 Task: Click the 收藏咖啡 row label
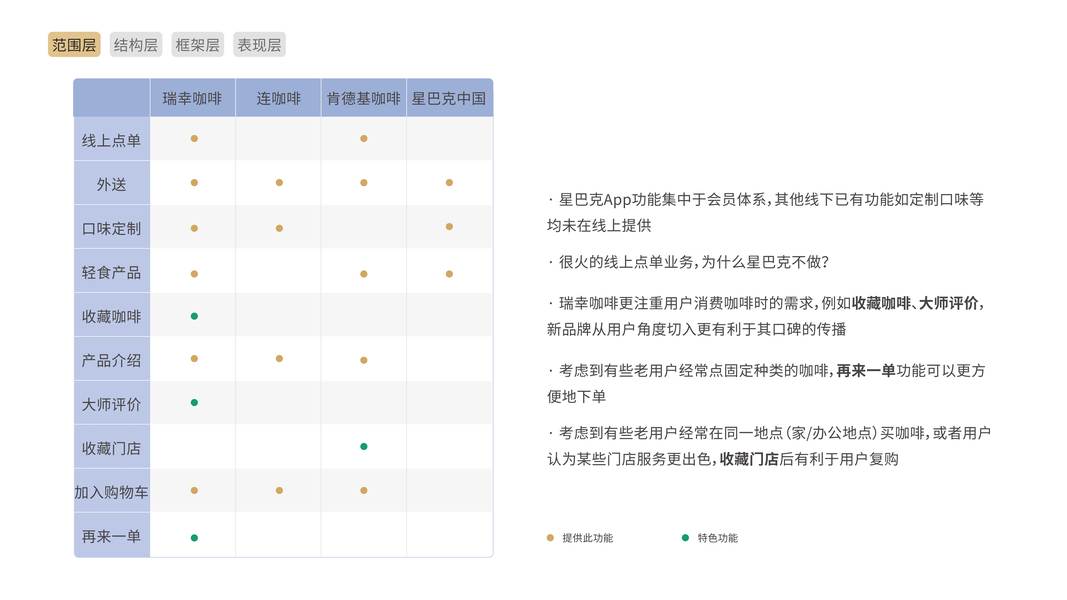click(111, 317)
